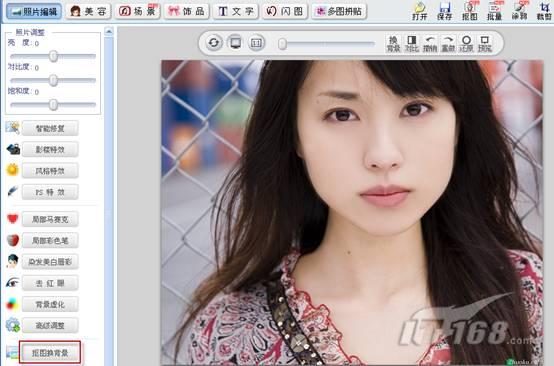
Task: Click the eye icon beside 去红眼
Action: coord(13,283)
